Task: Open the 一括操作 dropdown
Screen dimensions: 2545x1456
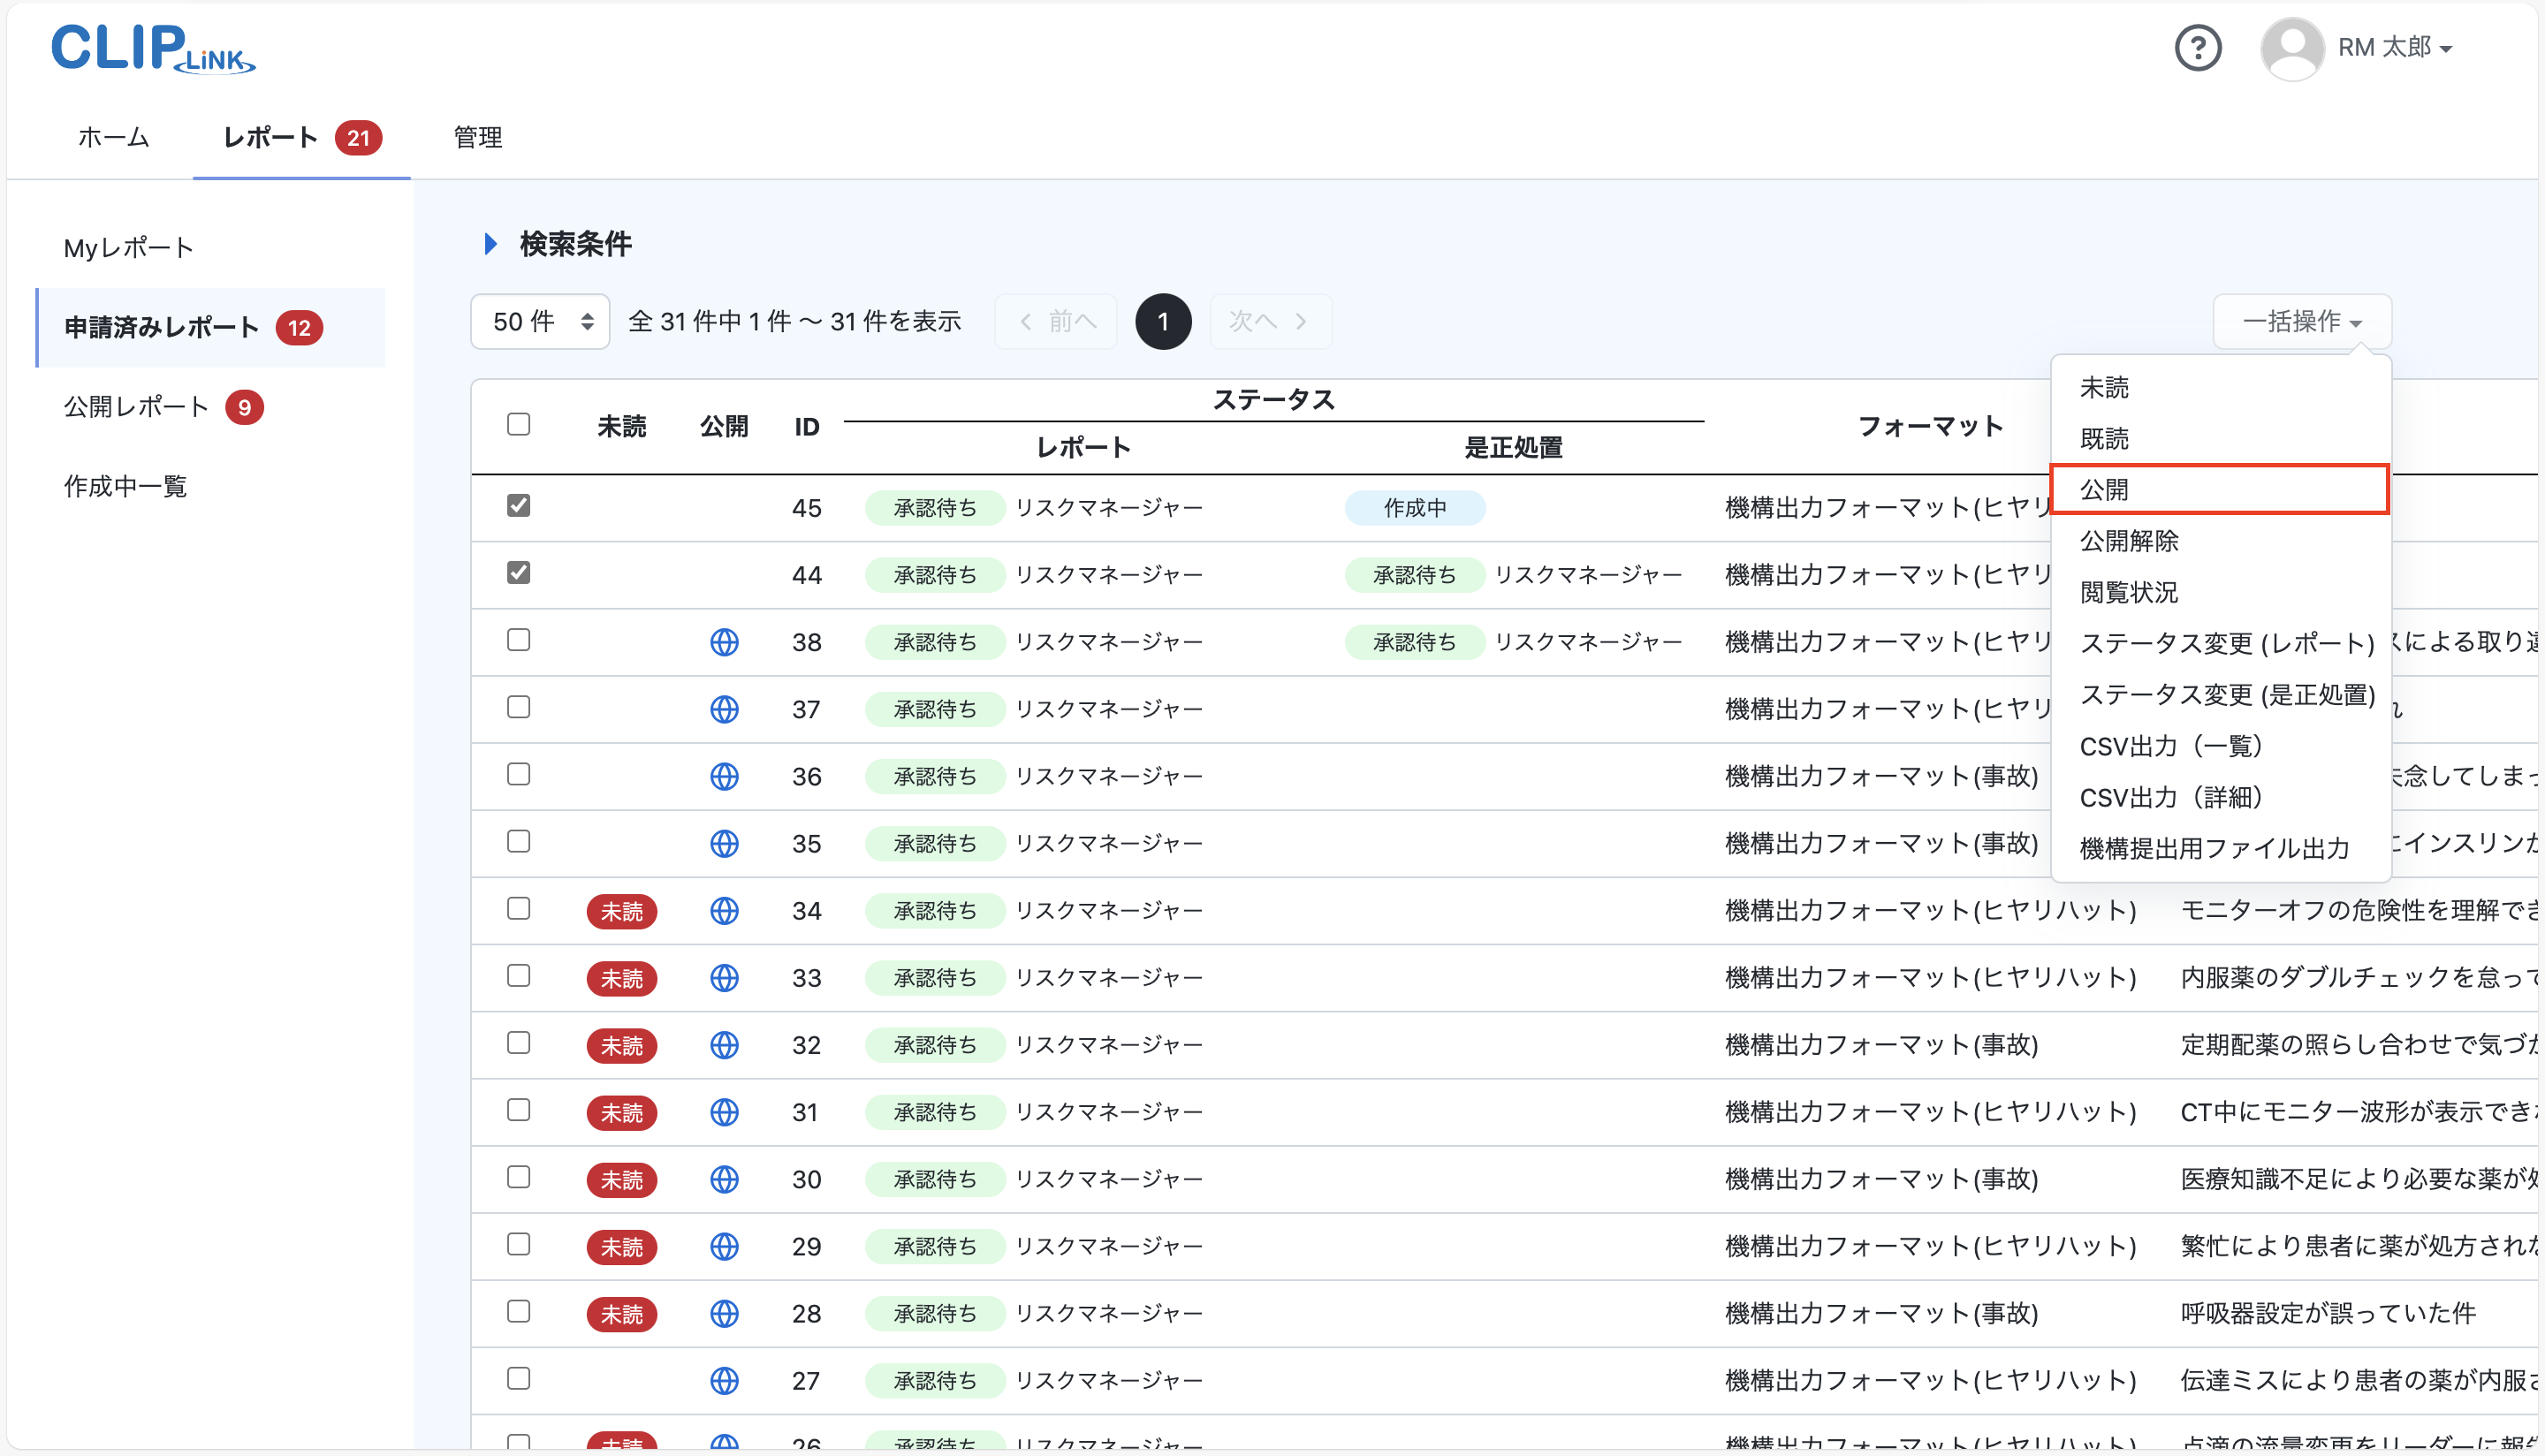Action: (2301, 321)
